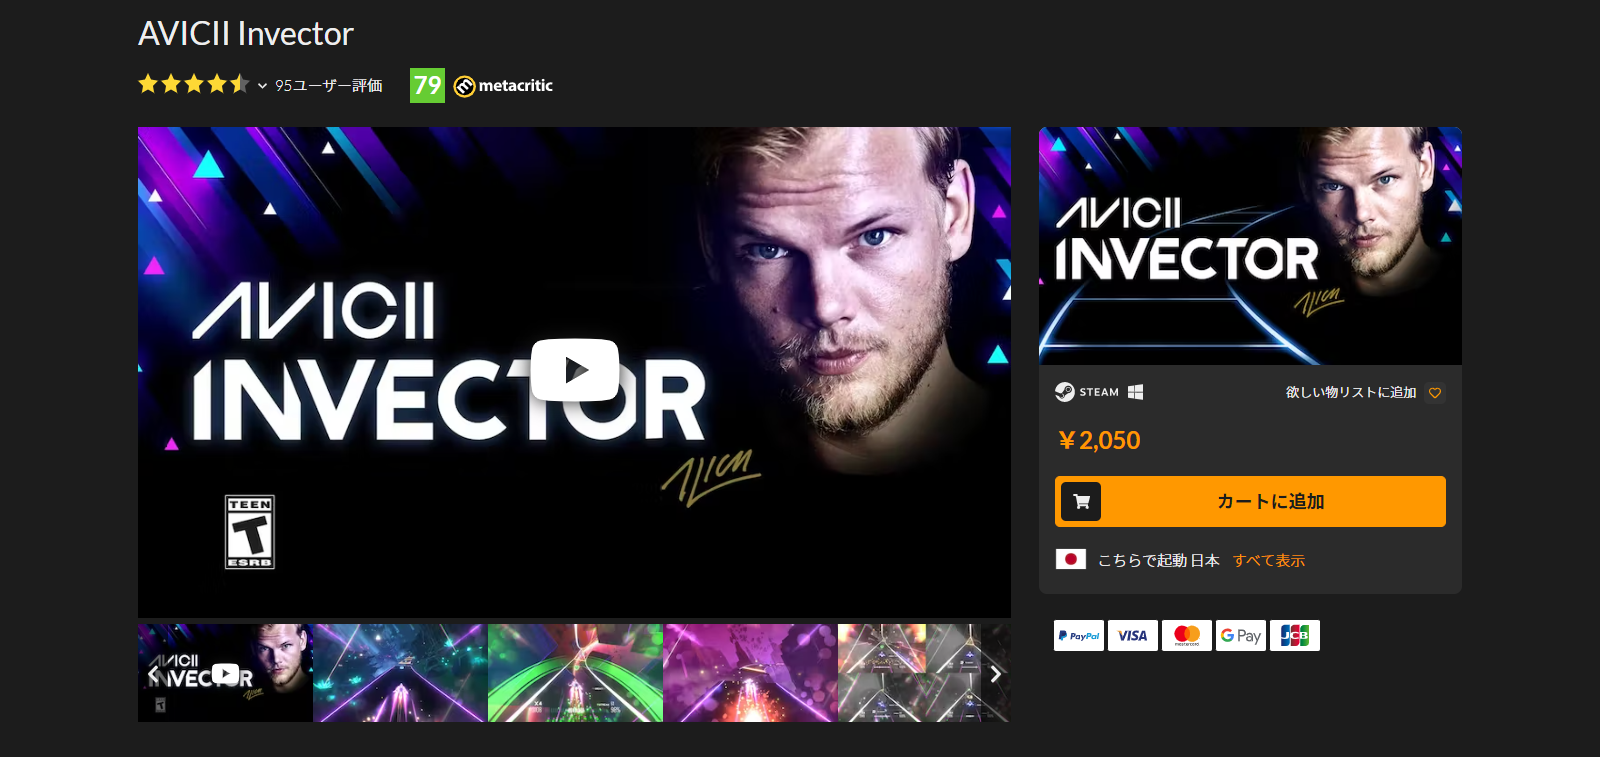Click the Windows OS icon
The width and height of the screenshot is (1600, 757).
click(x=1135, y=392)
